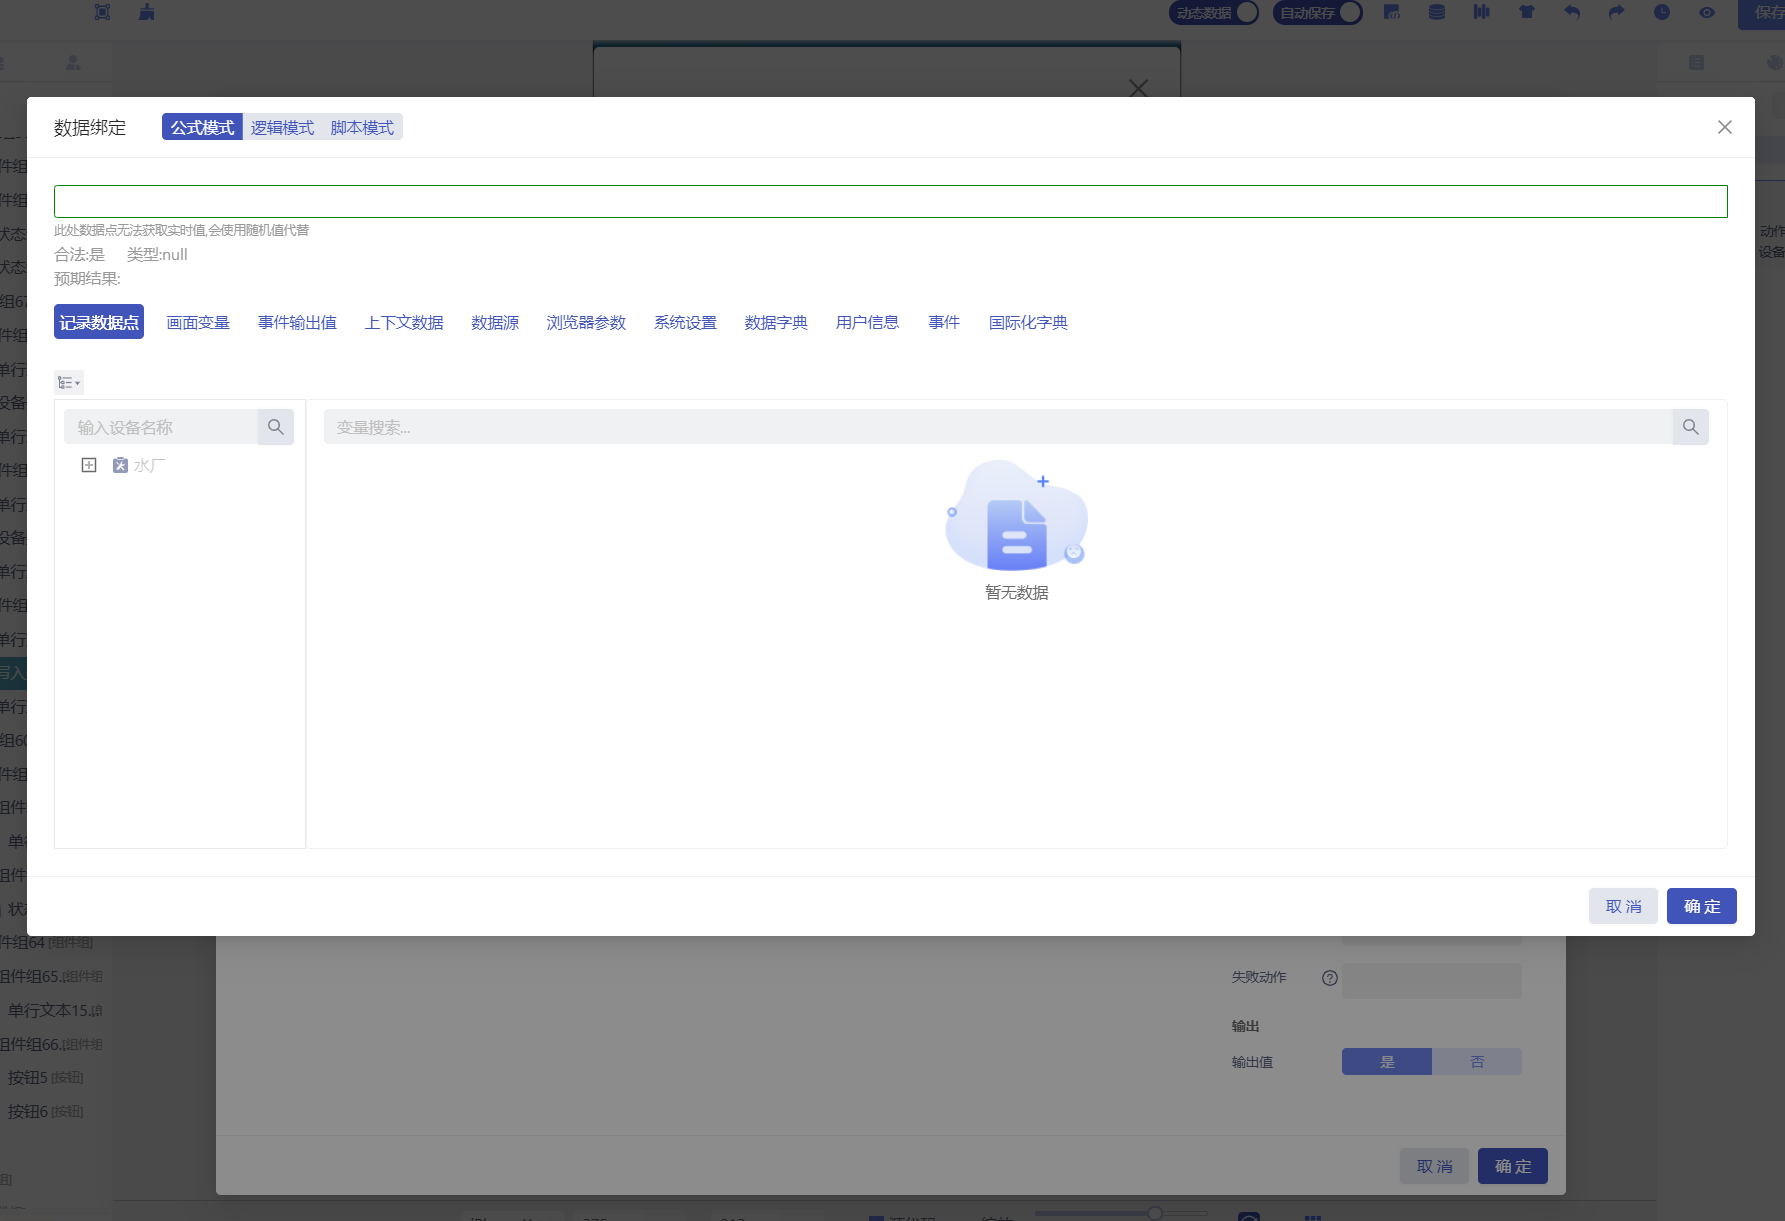The width and height of the screenshot is (1785, 1221).
Task: Focus the formula expression input box
Action: pyautogui.click(x=890, y=201)
